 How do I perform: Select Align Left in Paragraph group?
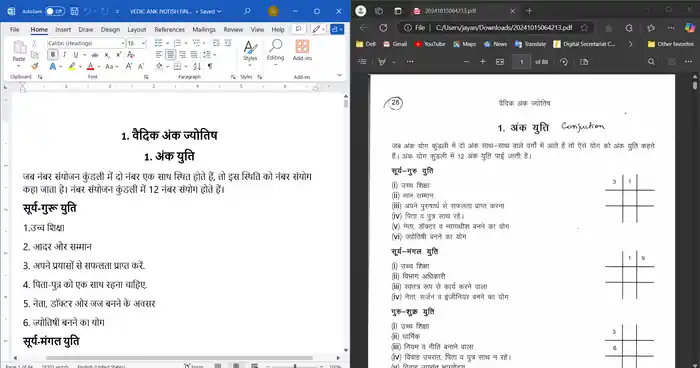159,54
